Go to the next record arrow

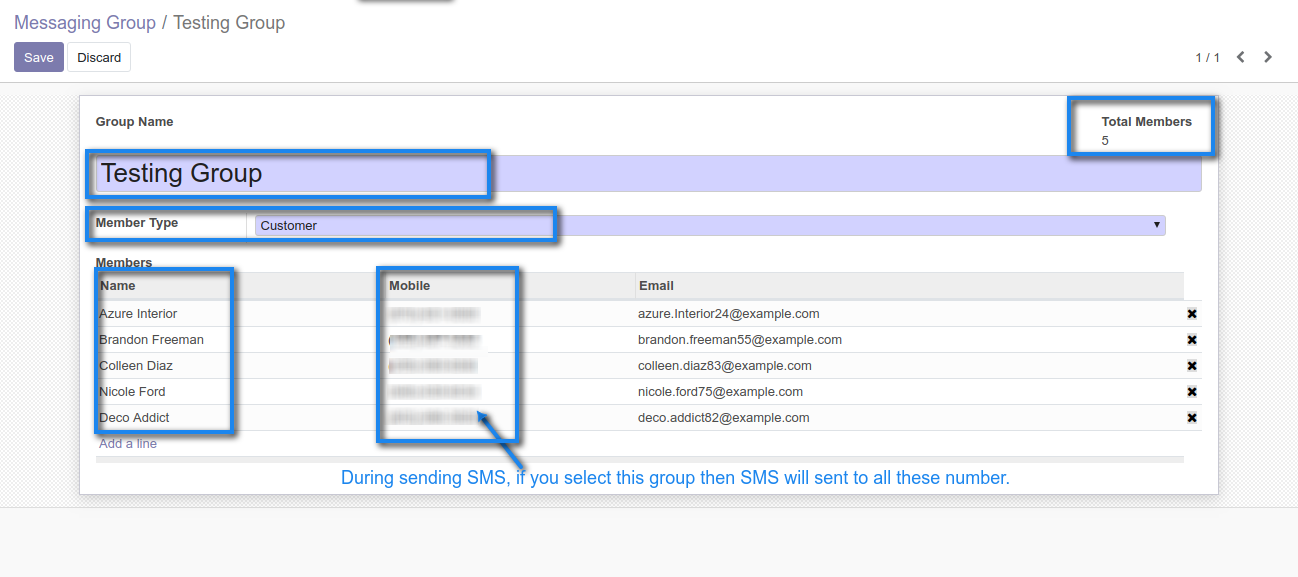point(1268,57)
